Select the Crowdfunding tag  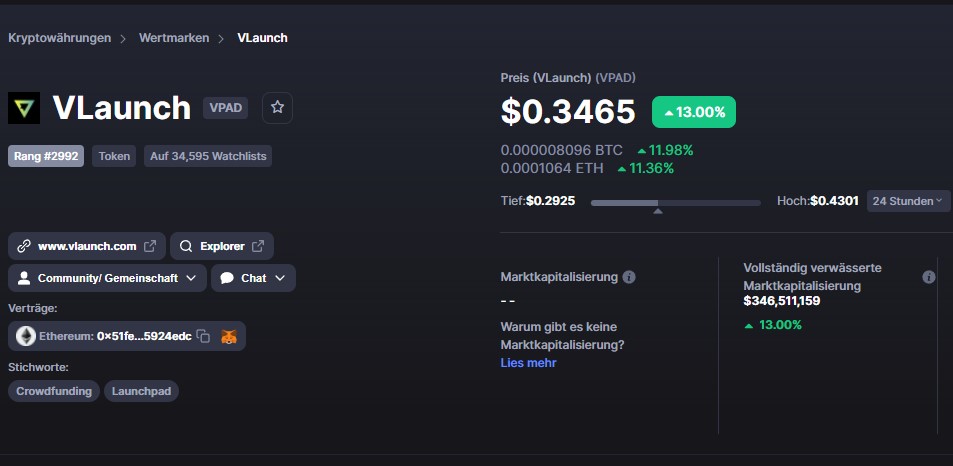click(x=53, y=391)
